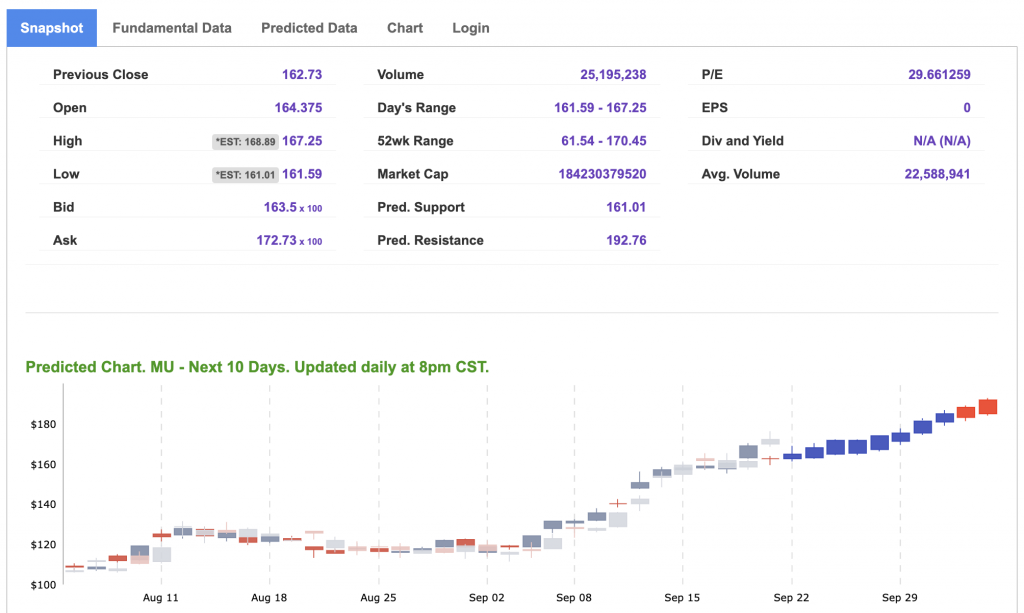Click the 52wk Range value 61.54 - 170.45

tap(603, 141)
